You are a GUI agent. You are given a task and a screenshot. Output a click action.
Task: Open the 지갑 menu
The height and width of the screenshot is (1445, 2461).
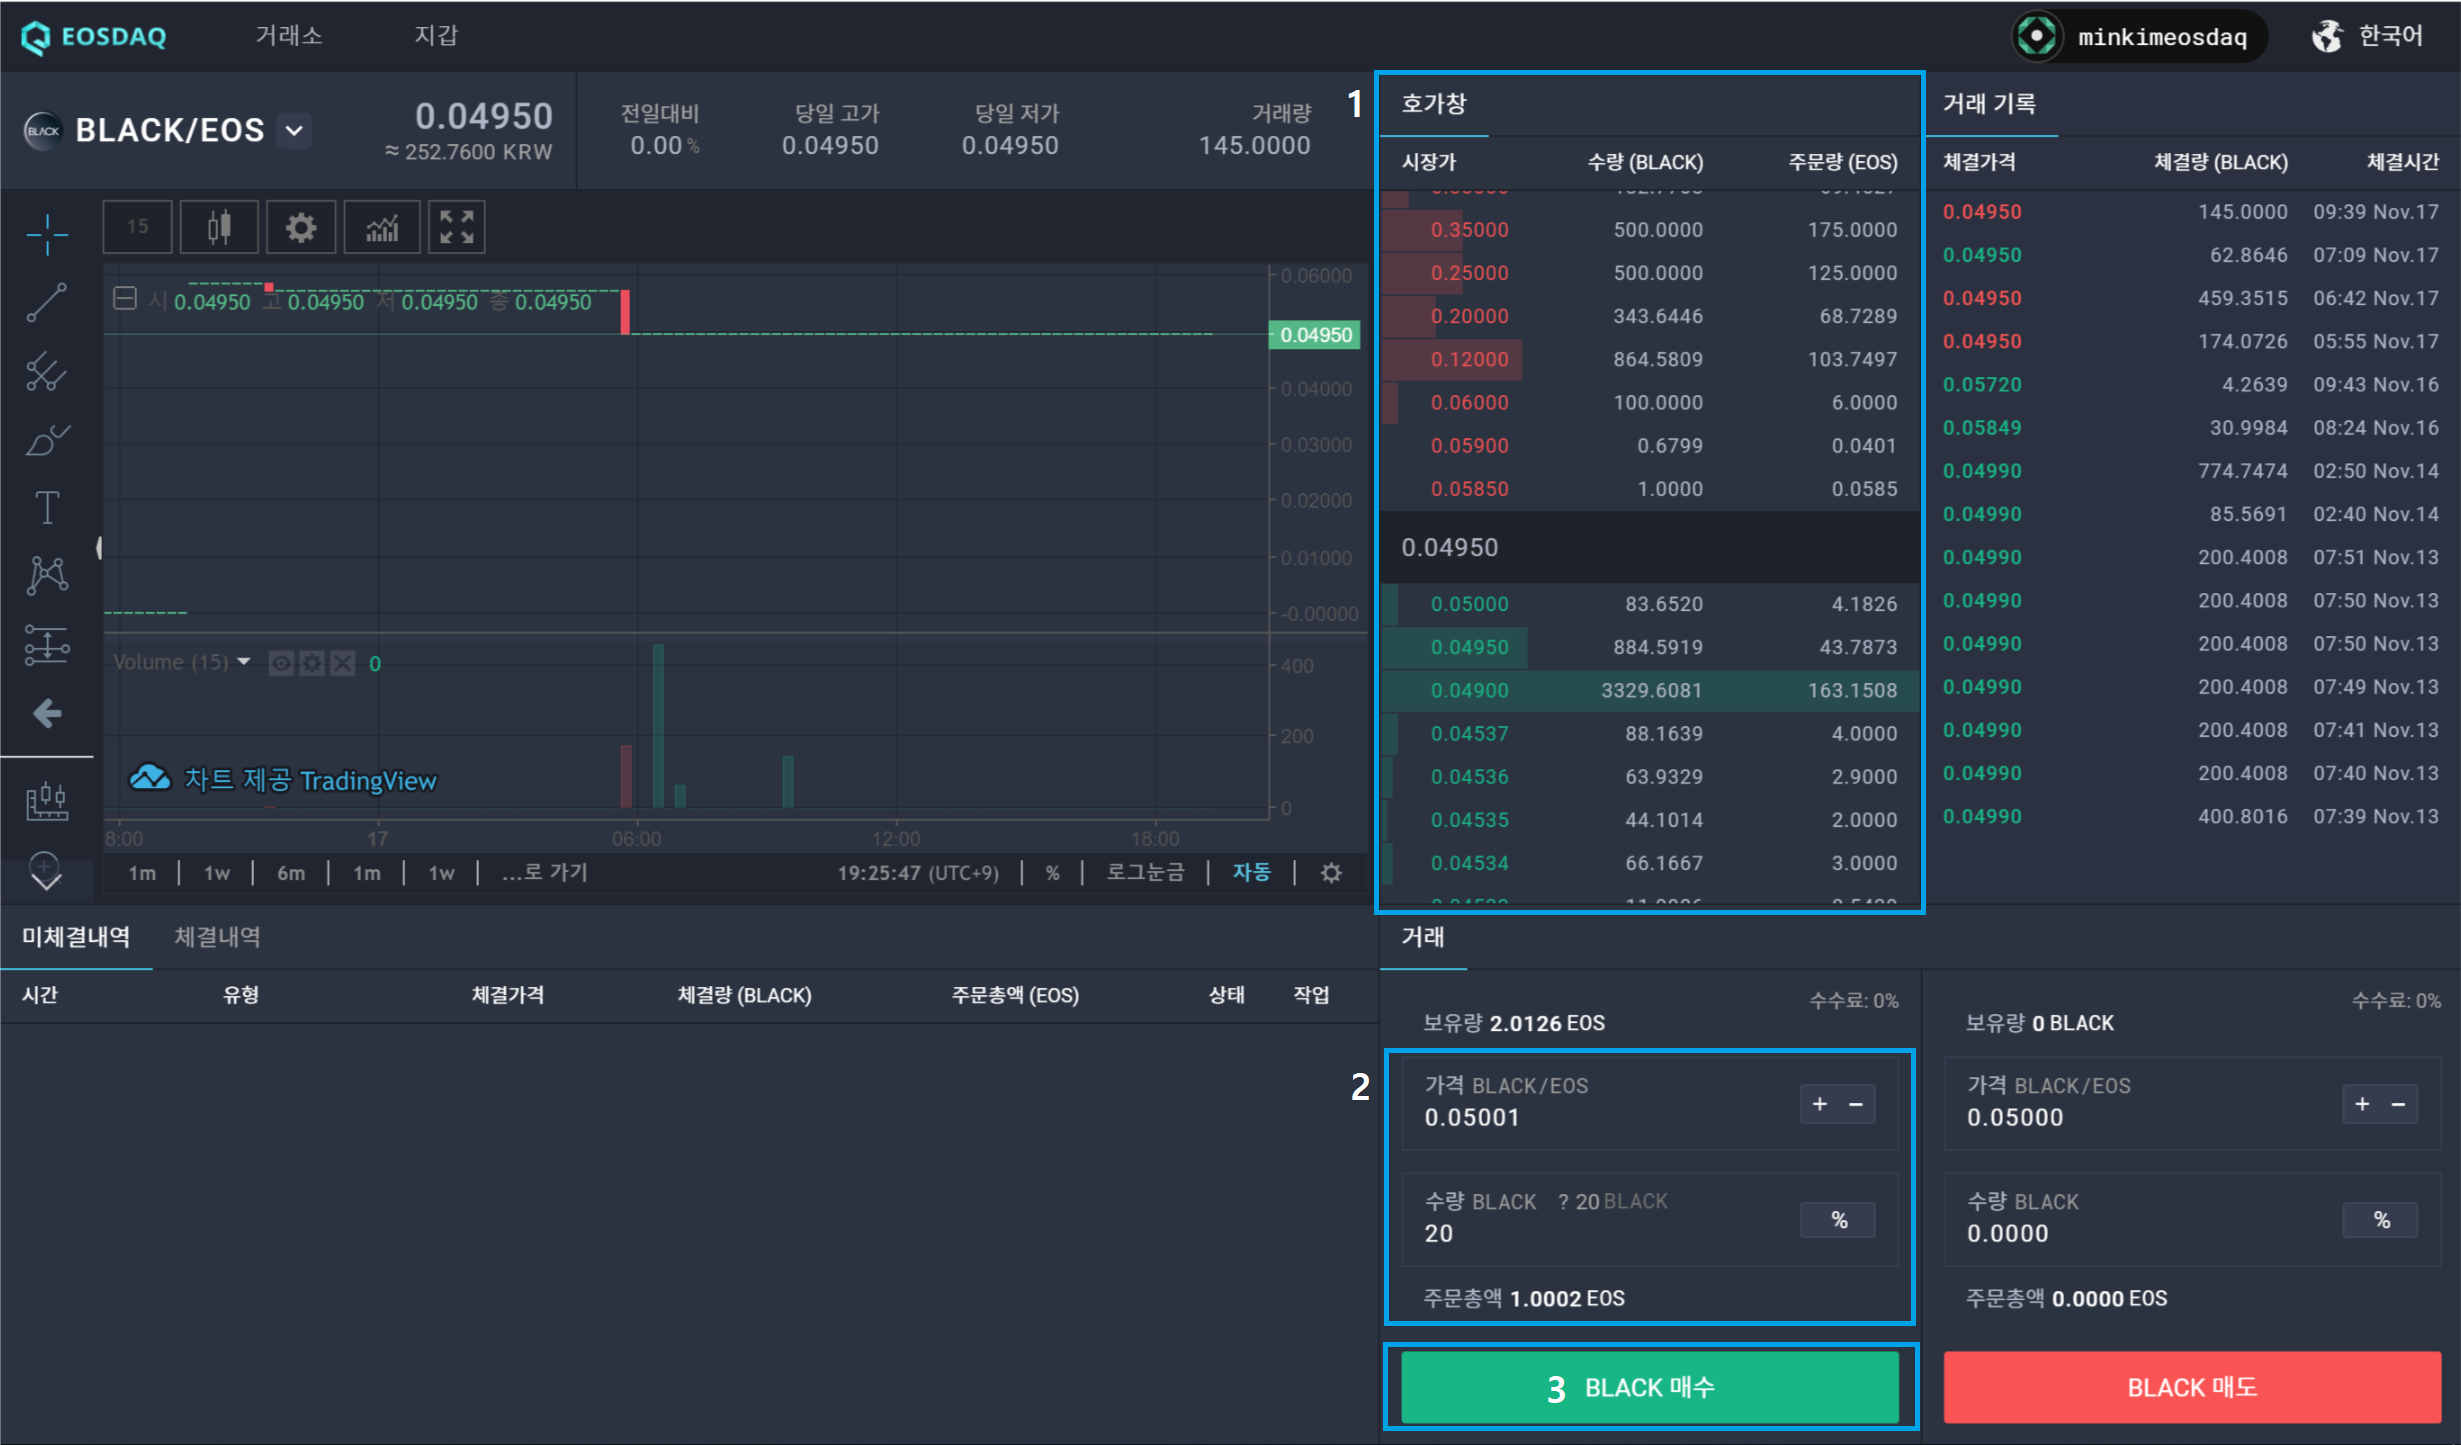point(436,36)
